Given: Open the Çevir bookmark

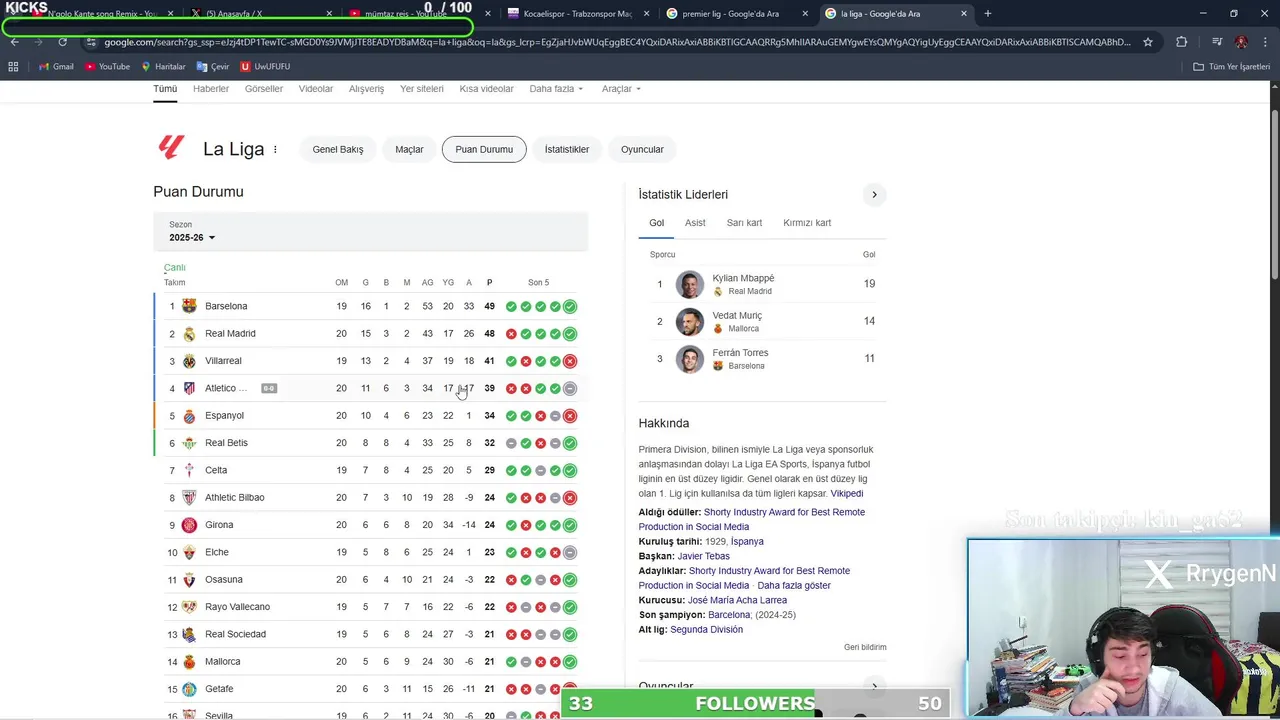Looking at the screenshot, I should click(x=213, y=66).
